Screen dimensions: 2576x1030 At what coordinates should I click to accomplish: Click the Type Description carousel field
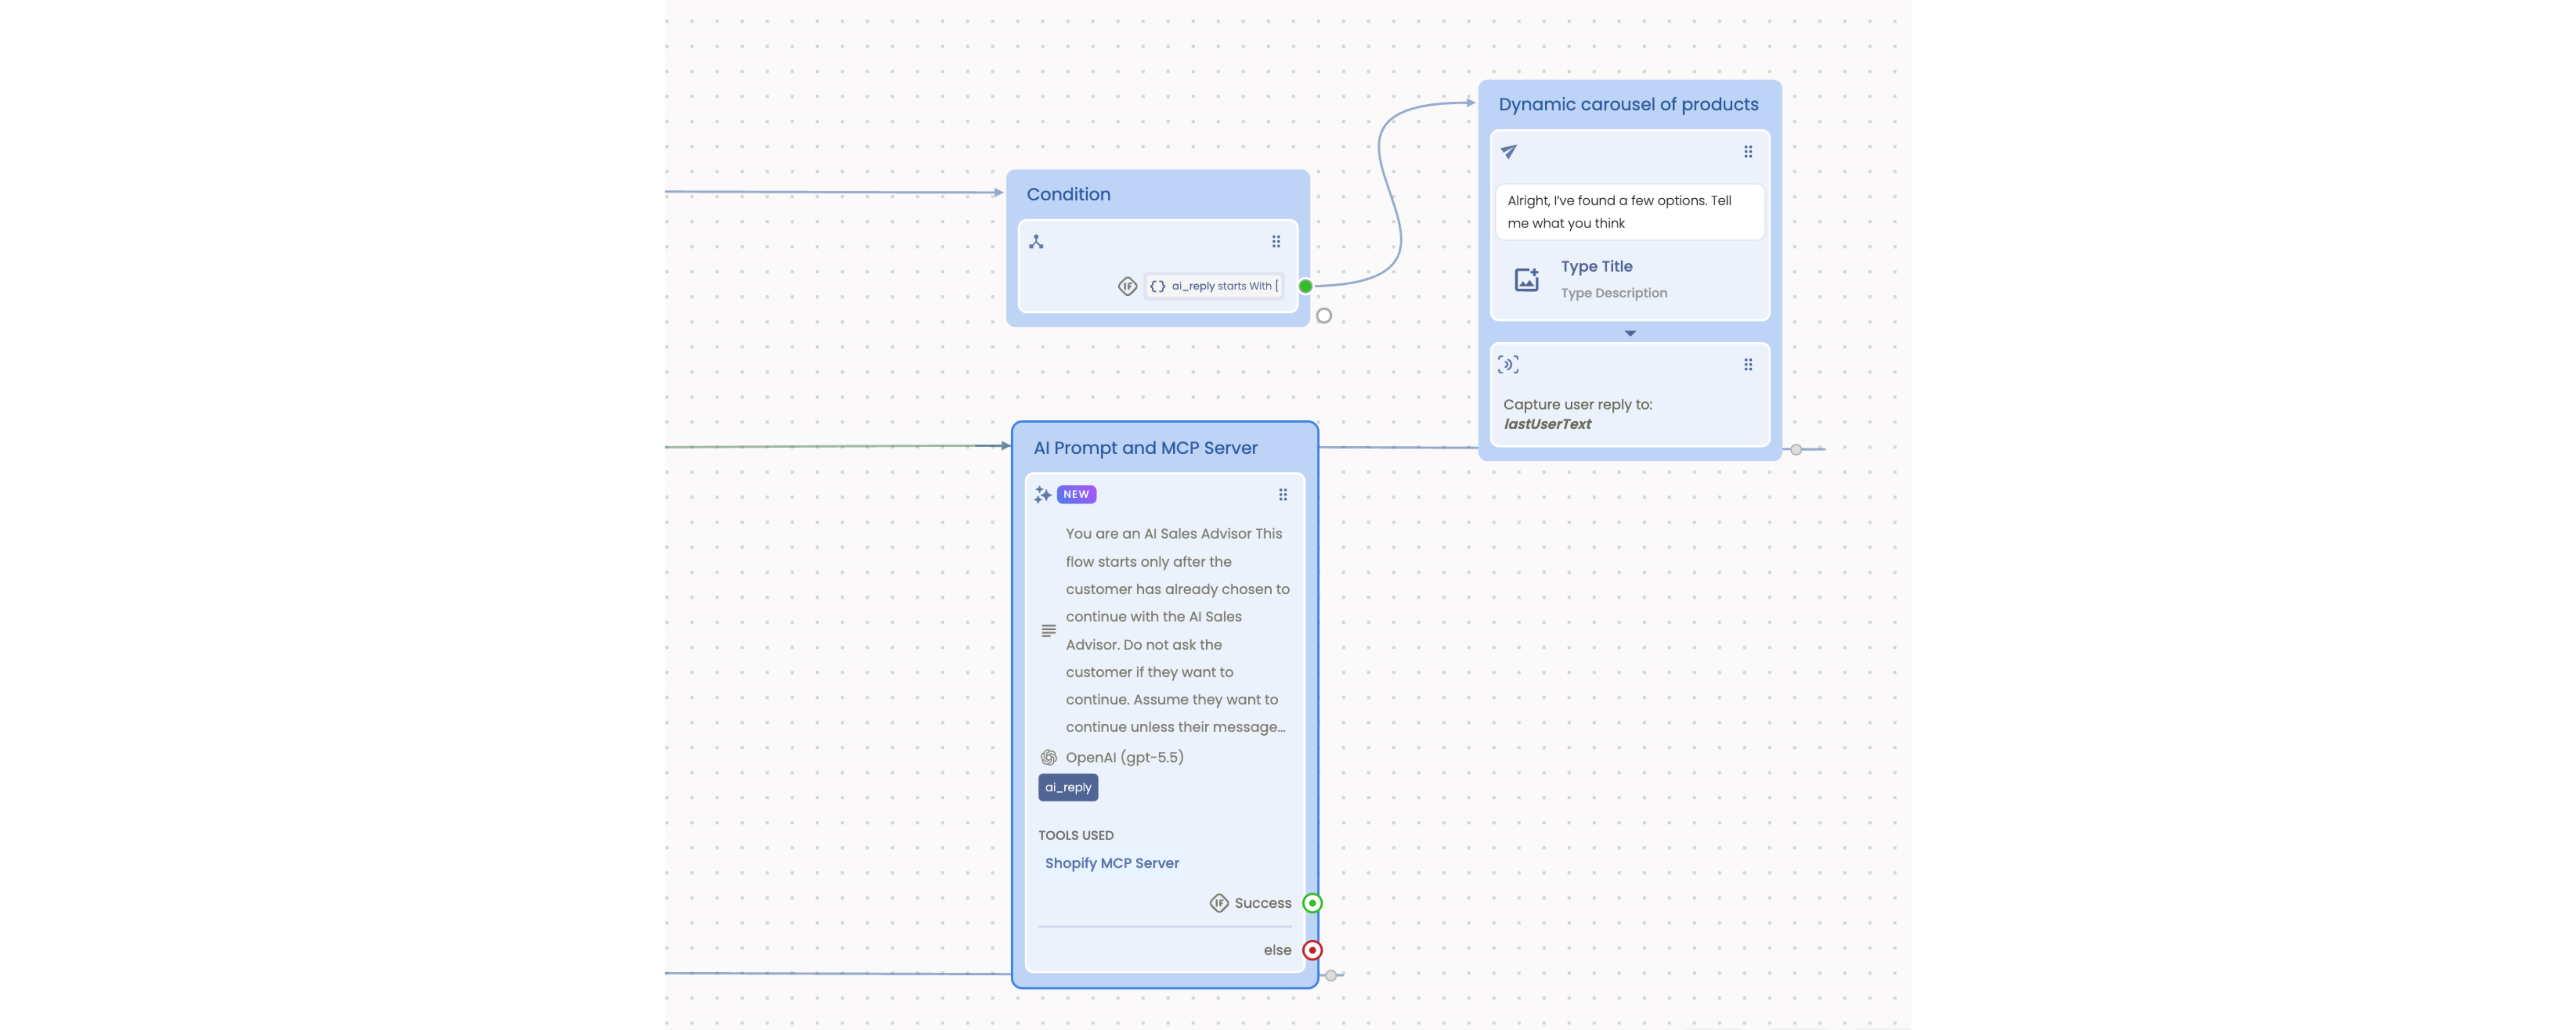click(x=1614, y=293)
